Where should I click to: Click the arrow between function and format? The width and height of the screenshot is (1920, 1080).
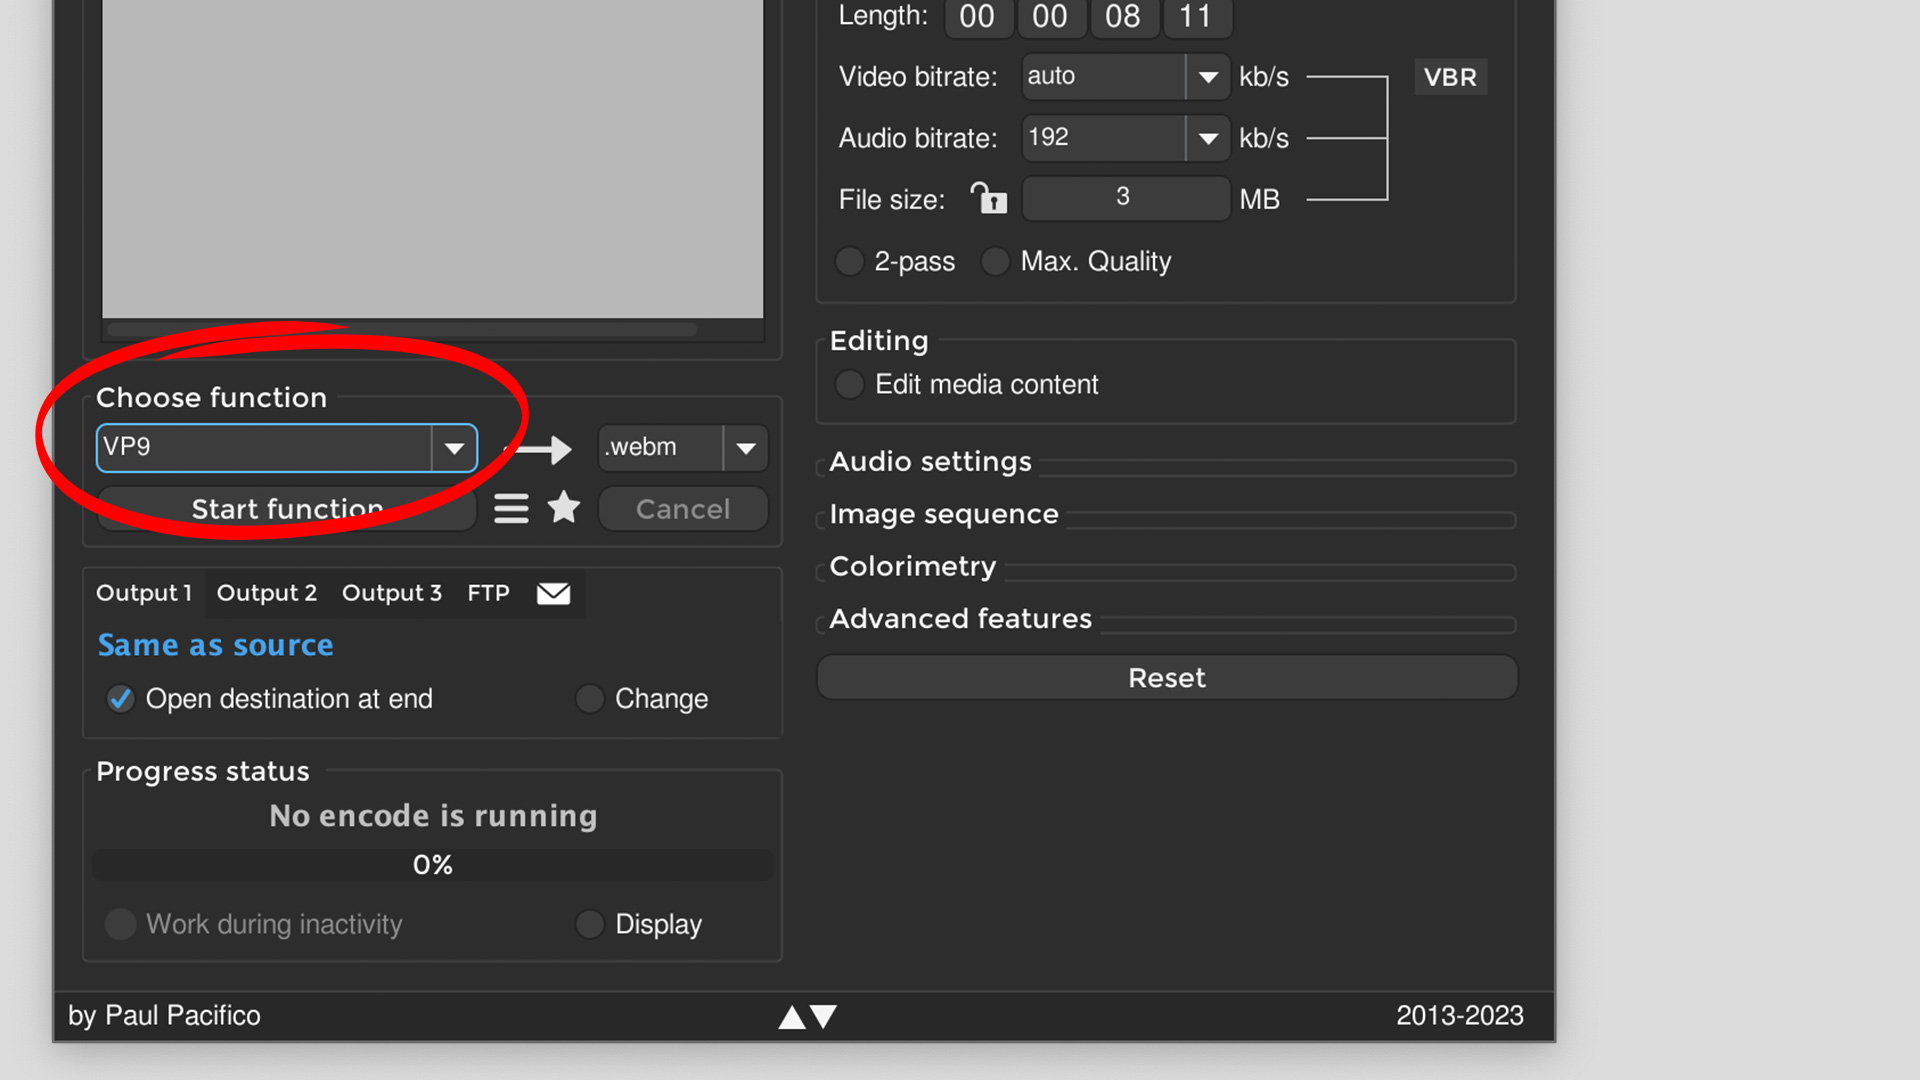pos(541,448)
